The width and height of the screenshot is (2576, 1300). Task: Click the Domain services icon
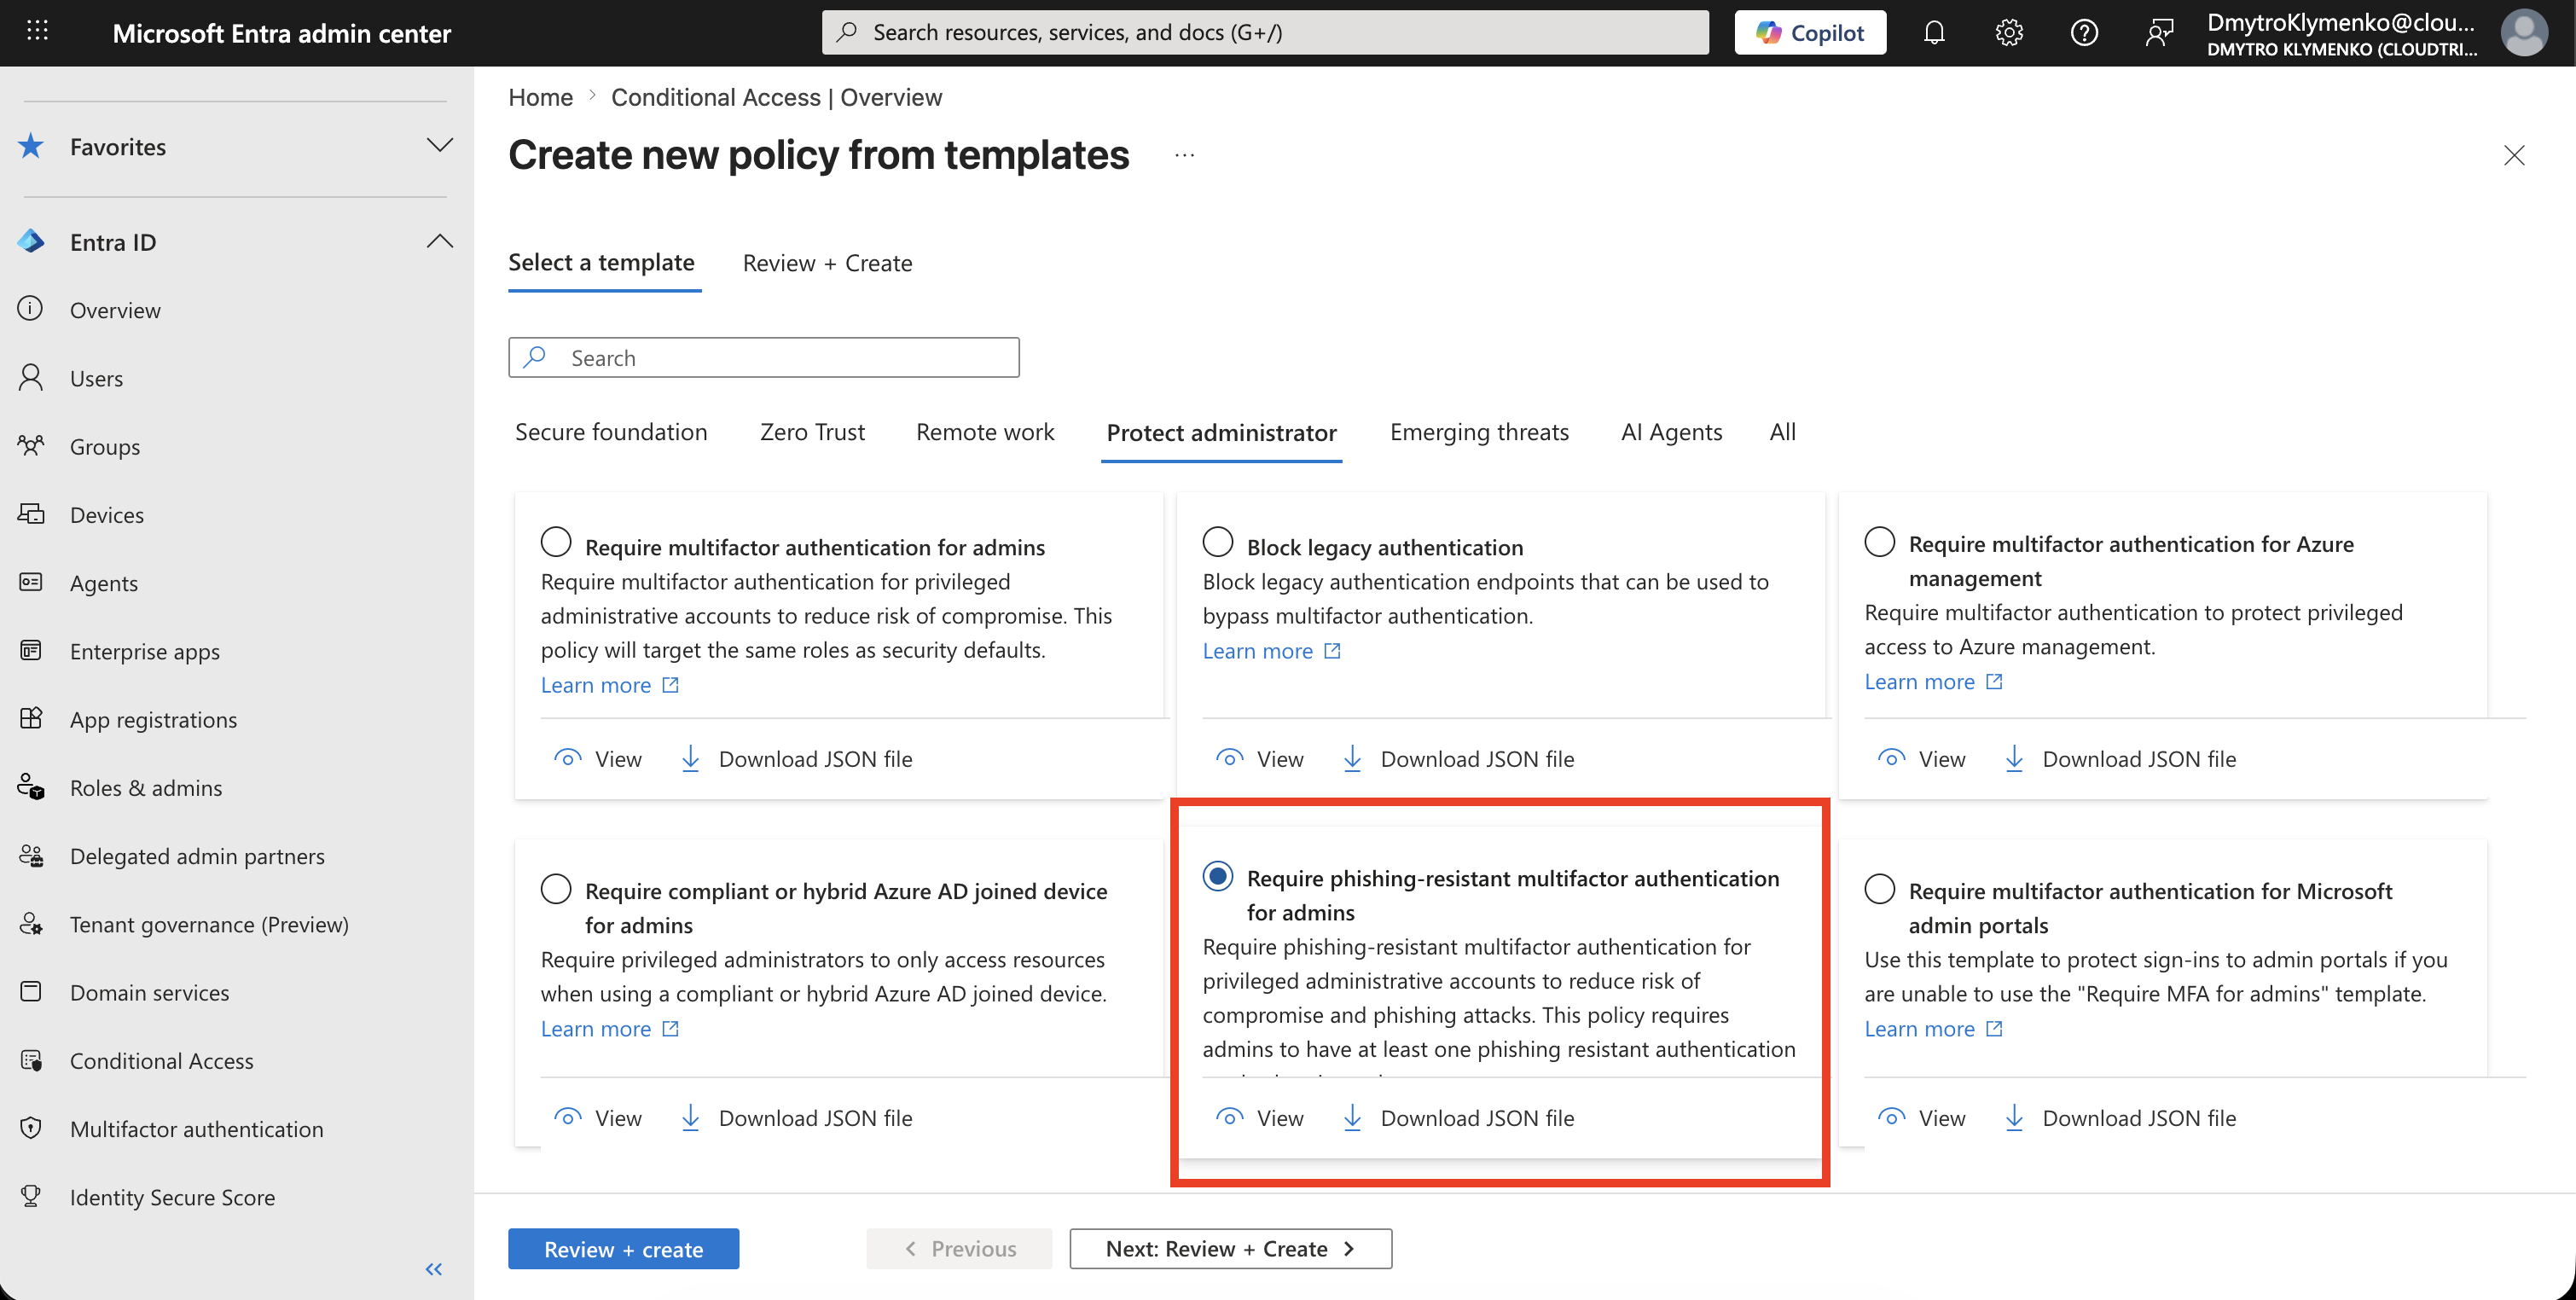[31, 991]
